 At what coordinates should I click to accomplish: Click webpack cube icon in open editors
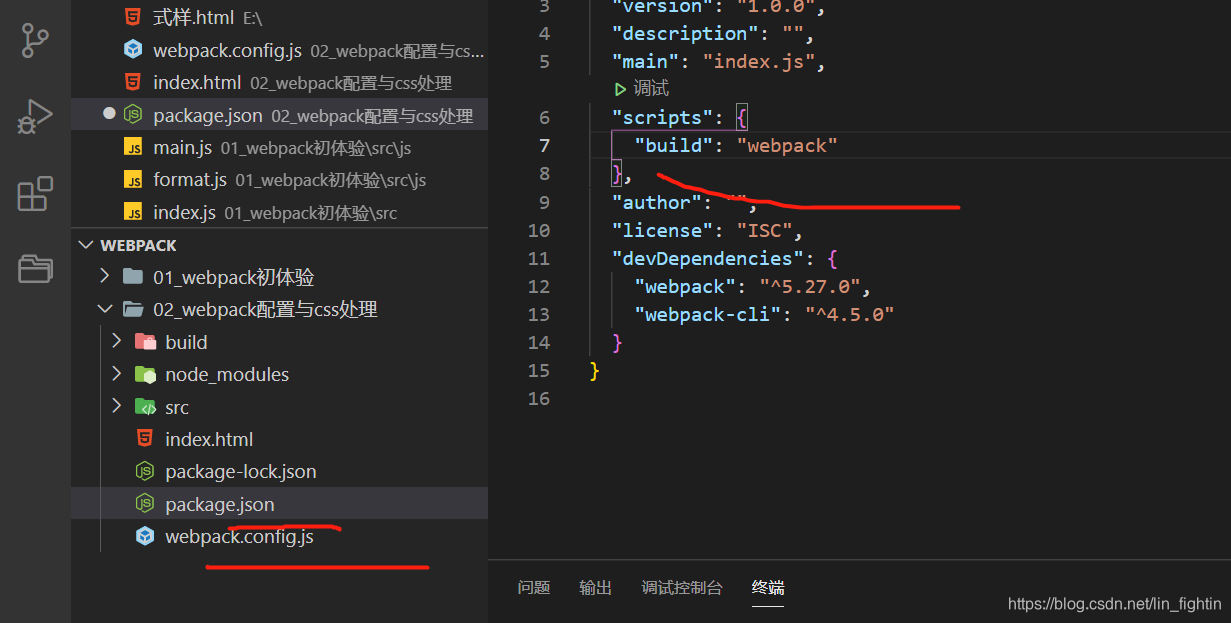click(x=133, y=50)
